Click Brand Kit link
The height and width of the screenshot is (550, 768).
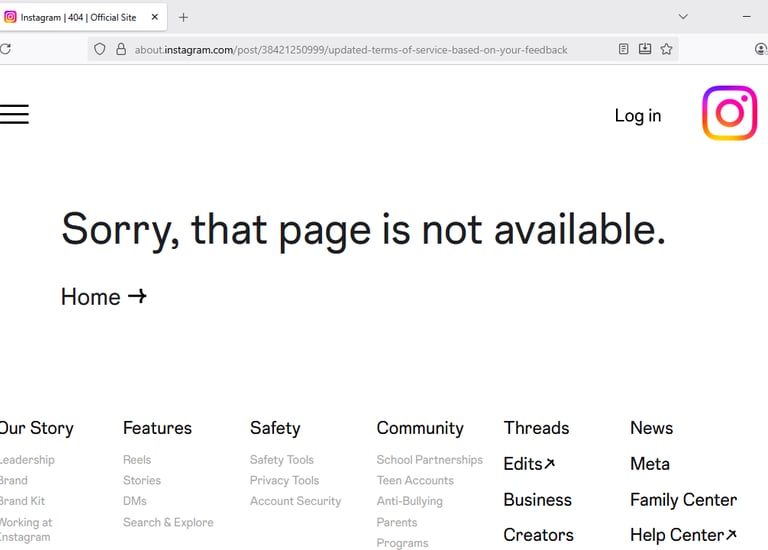tap(22, 501)
